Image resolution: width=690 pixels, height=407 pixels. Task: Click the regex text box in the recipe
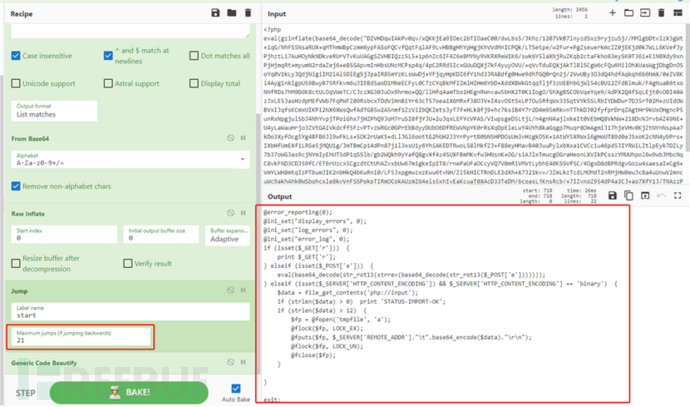130,31
